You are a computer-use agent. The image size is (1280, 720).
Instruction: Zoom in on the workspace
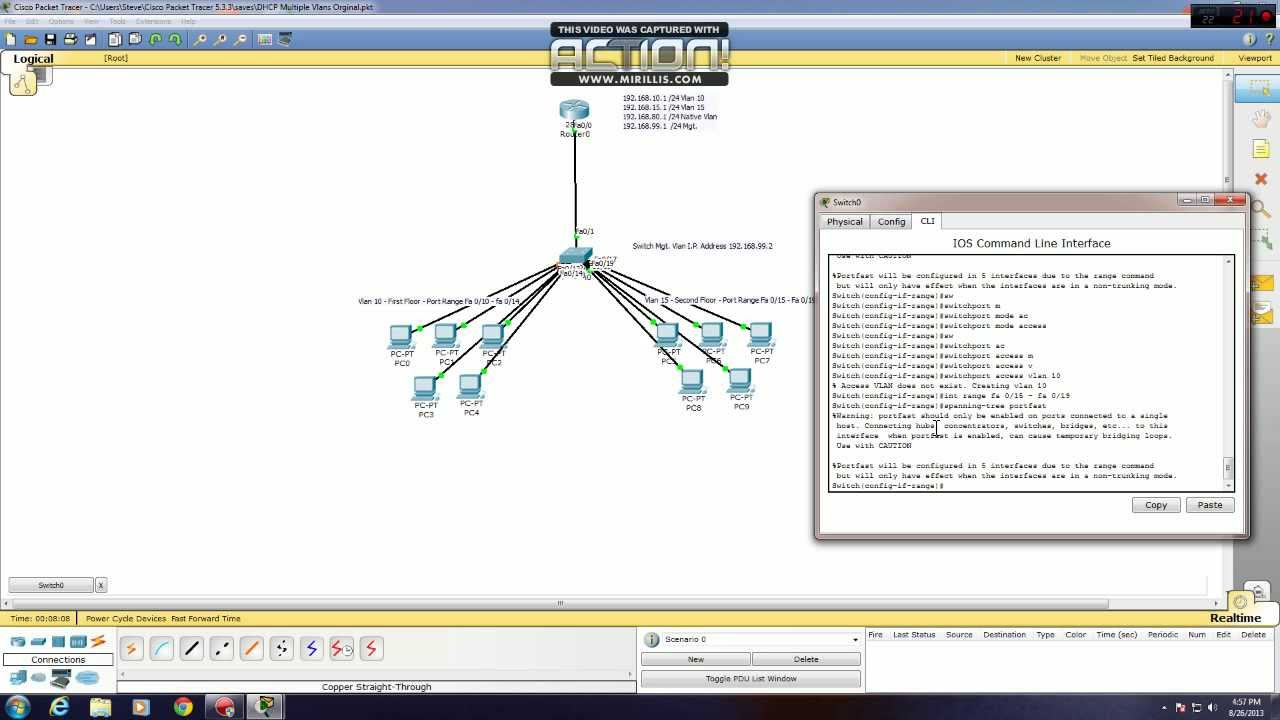[201, 39]
